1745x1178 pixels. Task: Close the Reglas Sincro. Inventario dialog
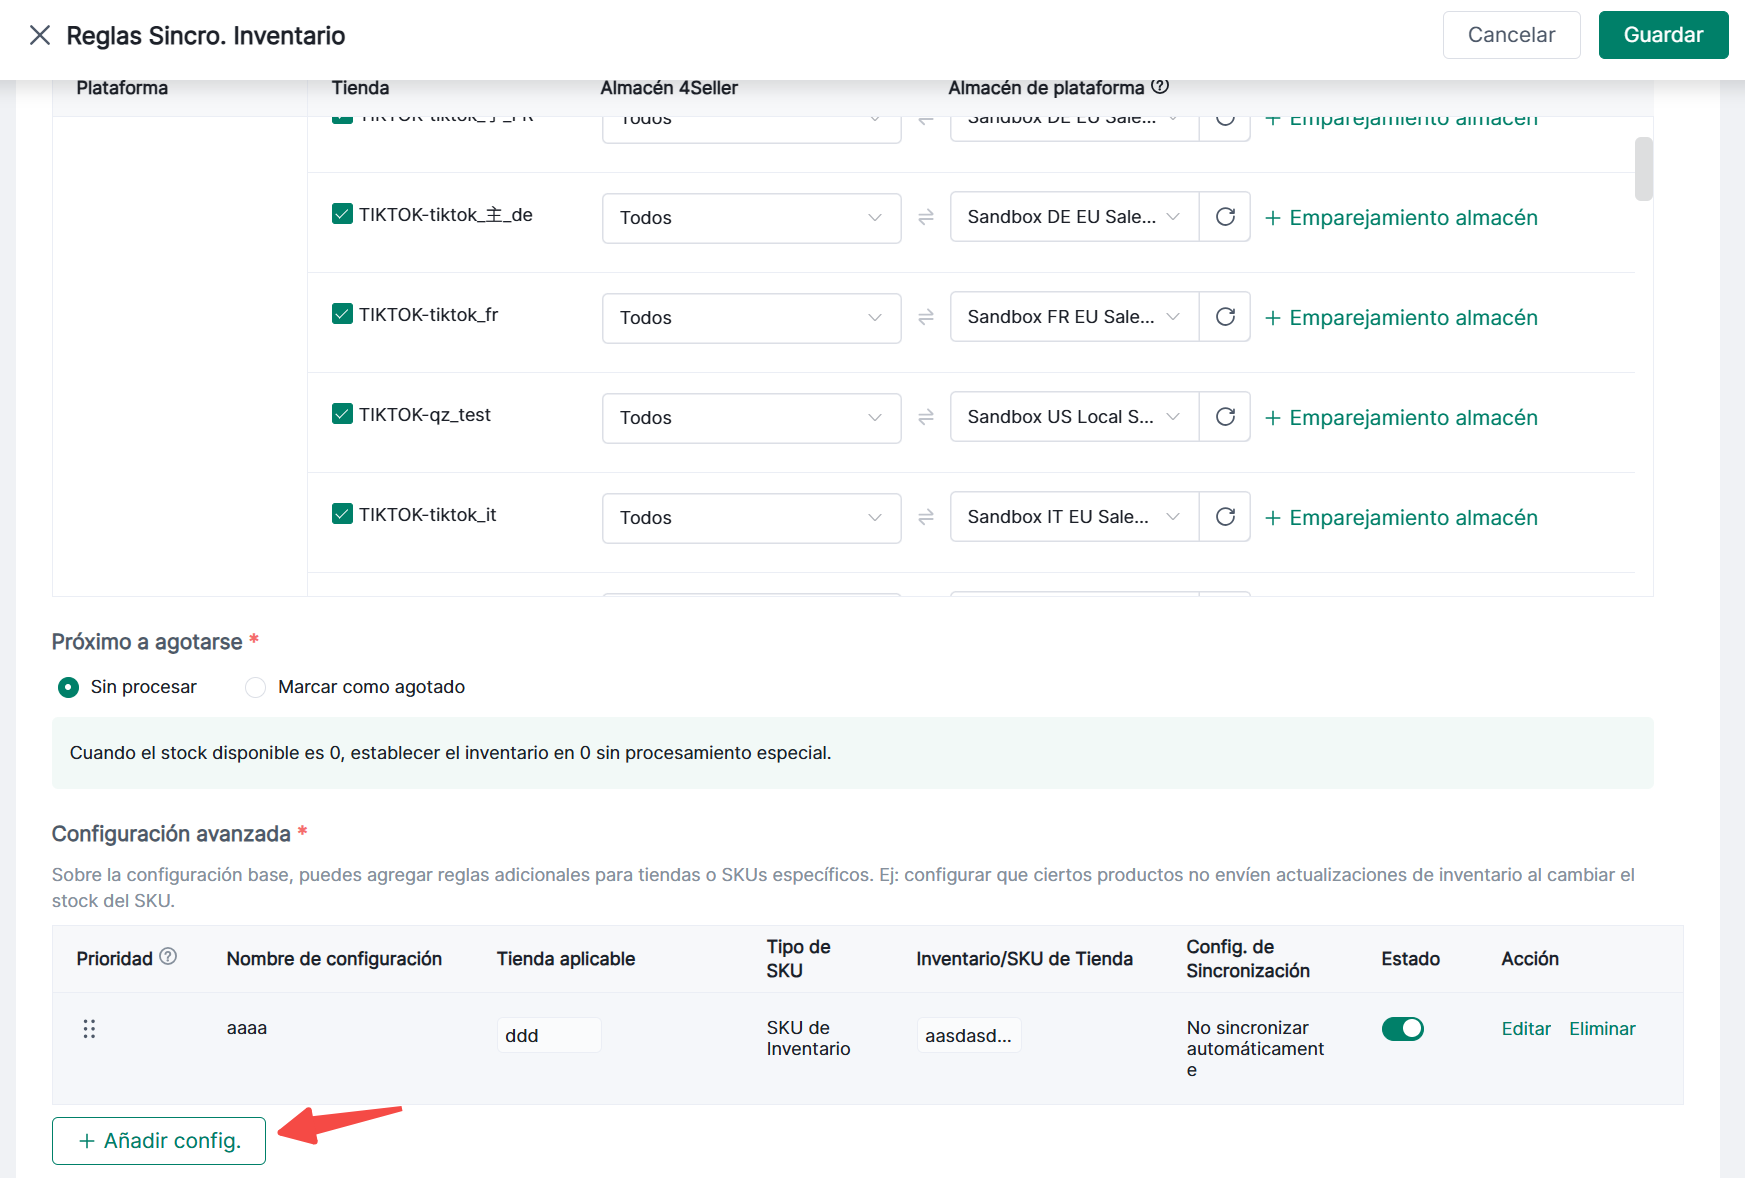pyautogui.click(x=40, y=36)
